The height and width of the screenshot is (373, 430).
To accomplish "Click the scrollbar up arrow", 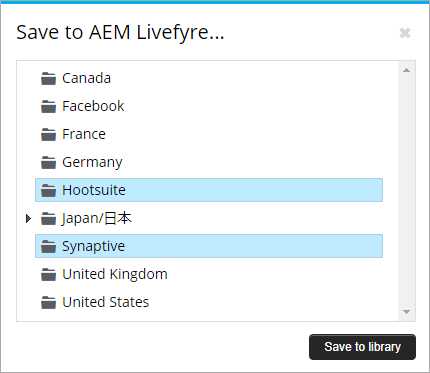I will (406, 70).
